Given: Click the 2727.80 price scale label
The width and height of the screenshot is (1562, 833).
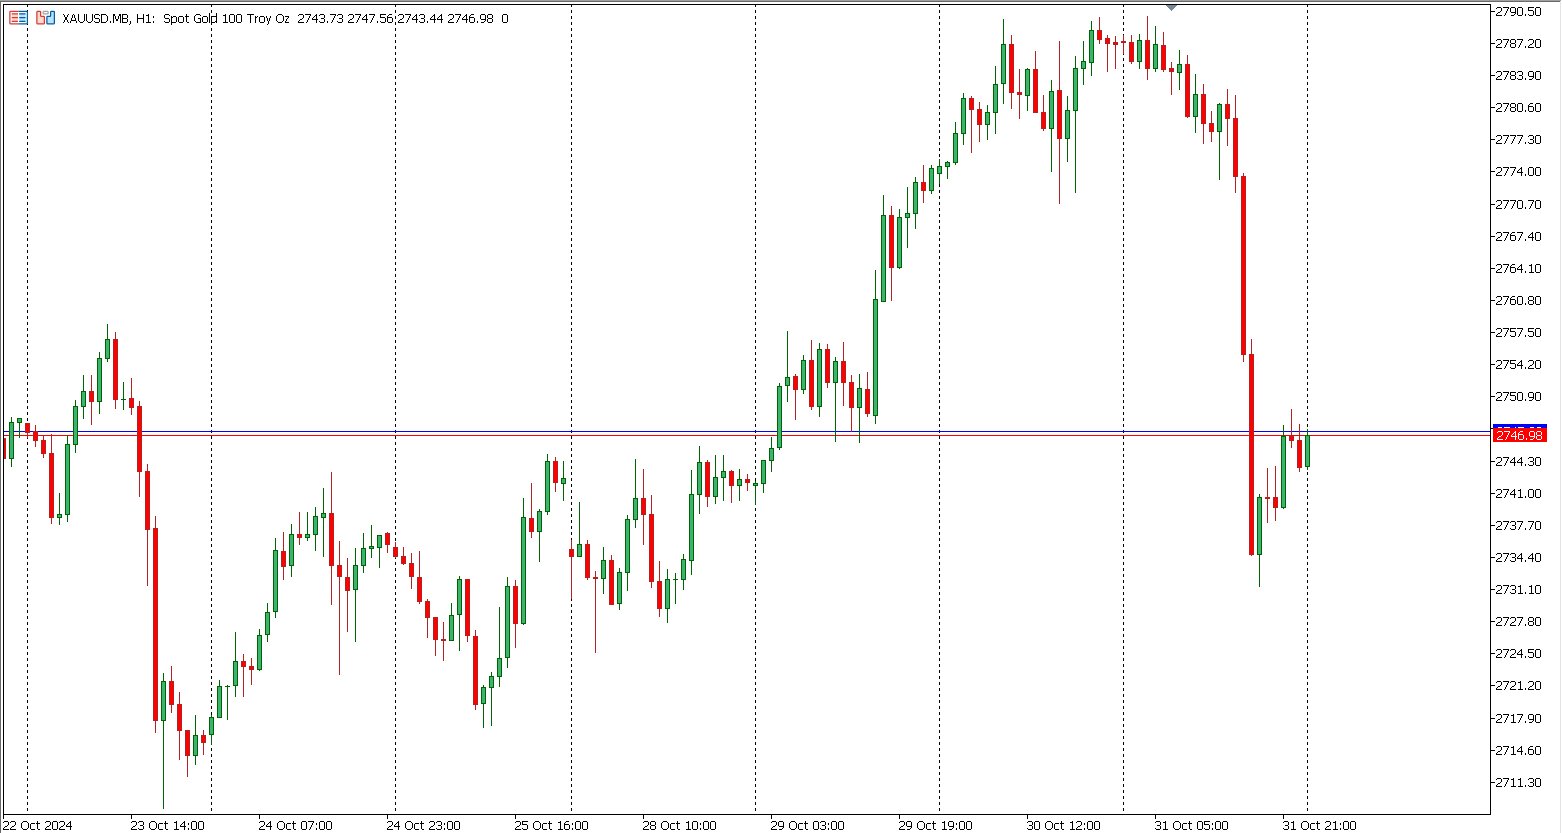Looking at the screenshot, I should 1517,621.
